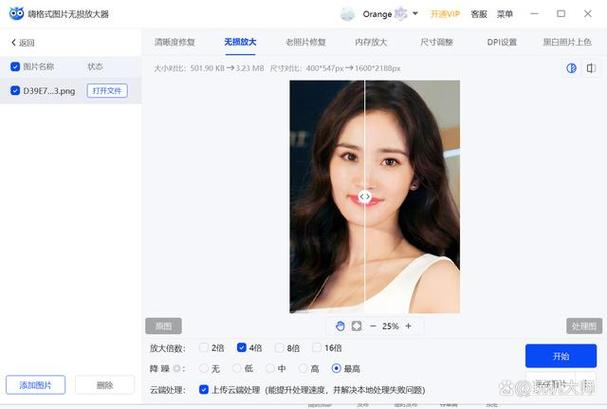Click the side-by-side view icon
This screenshot has height=409, width=607.
(x=591, y=68)
